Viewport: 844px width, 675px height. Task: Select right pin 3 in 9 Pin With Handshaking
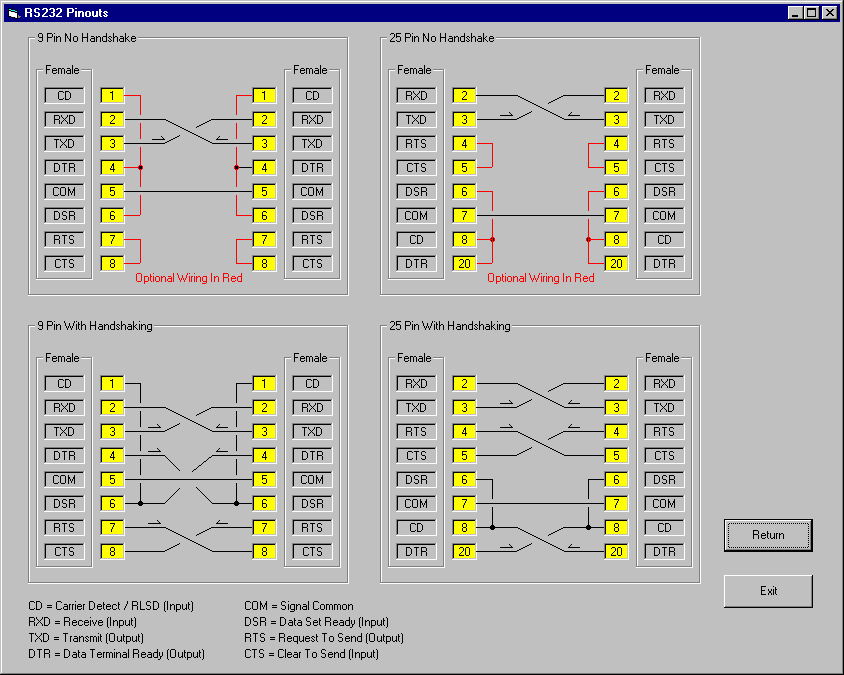point(264,432)
